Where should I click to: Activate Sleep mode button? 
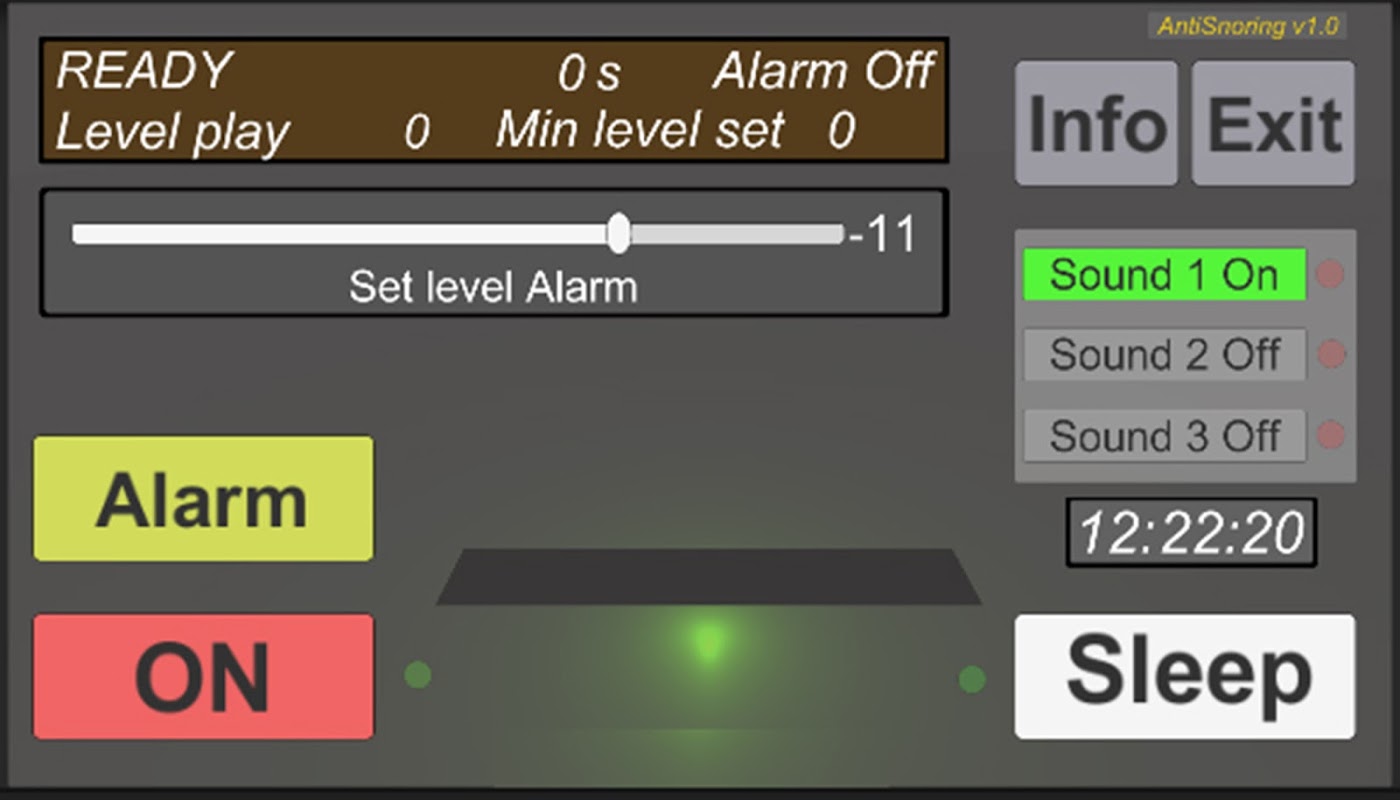1185,677
